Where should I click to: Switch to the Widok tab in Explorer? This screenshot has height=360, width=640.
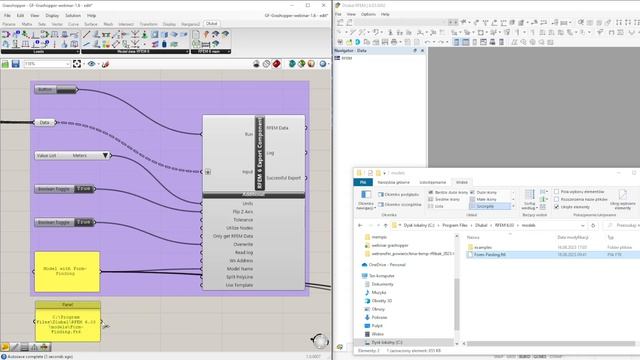(462, 182)
